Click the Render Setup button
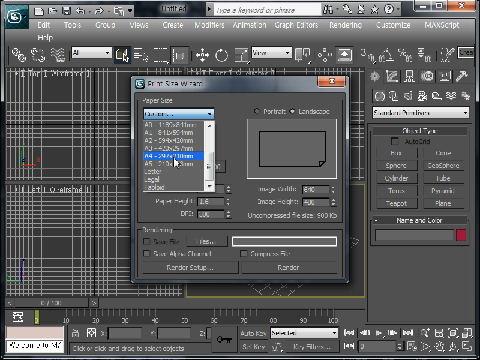This screenshot has height=360, width=480. [x=190, y=268]
